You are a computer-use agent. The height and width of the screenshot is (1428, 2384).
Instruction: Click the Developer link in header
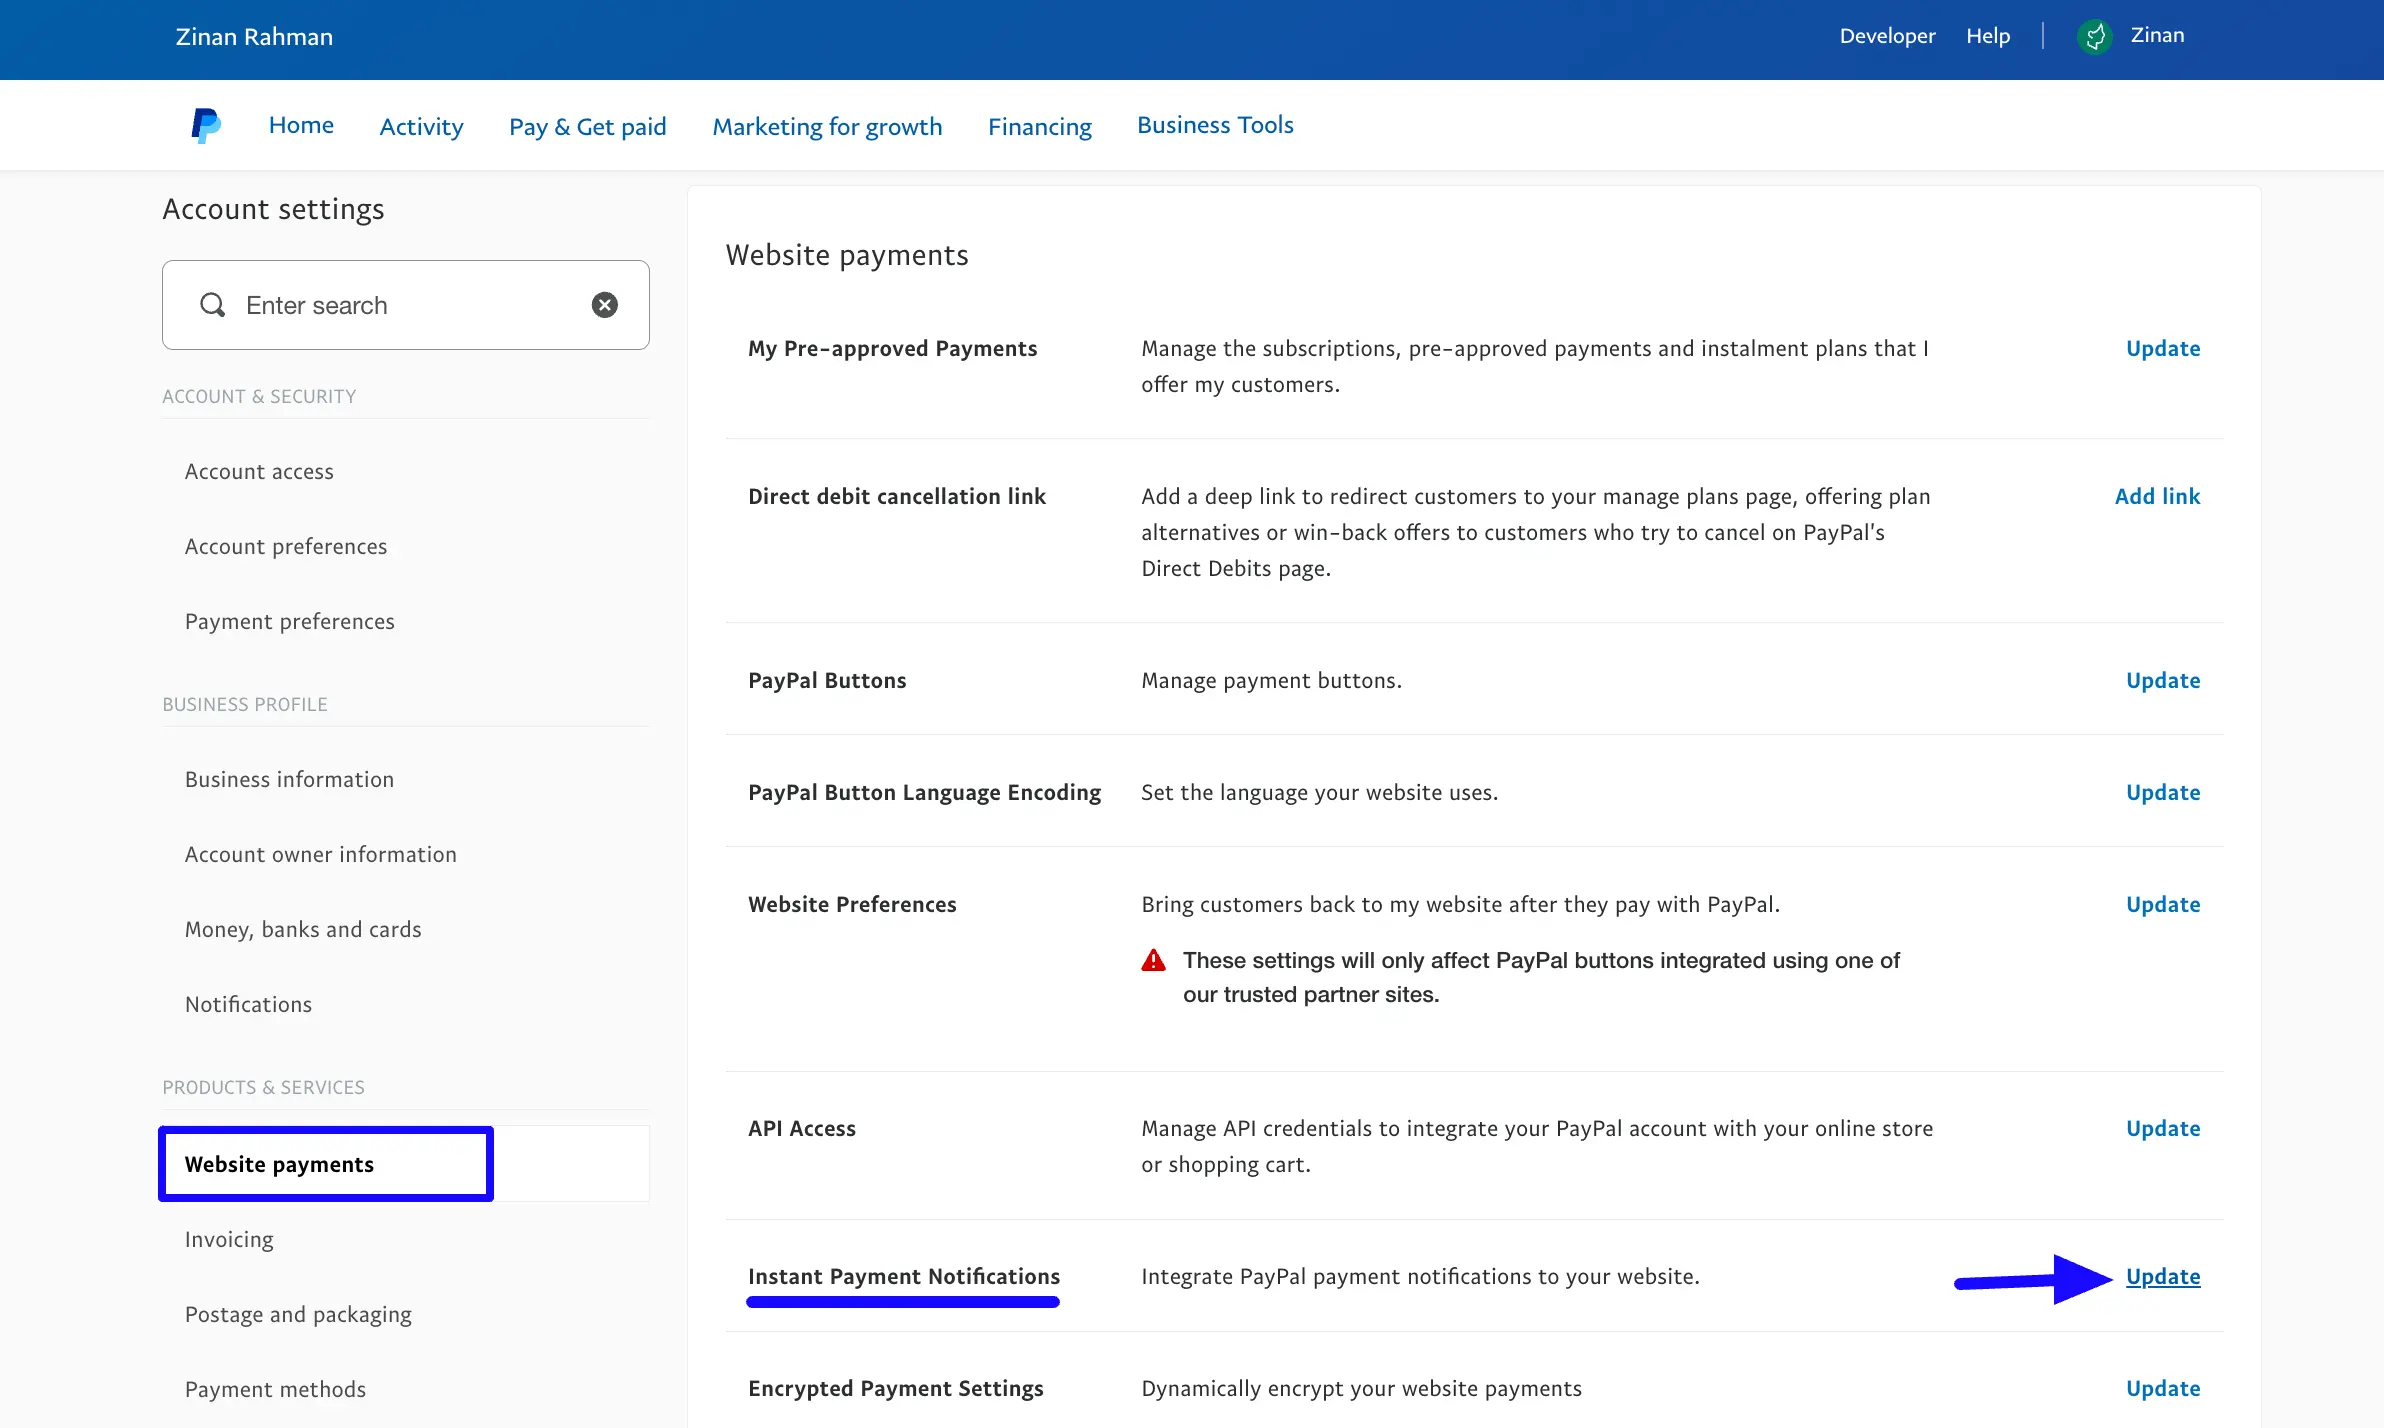[x=1887, y=36]
